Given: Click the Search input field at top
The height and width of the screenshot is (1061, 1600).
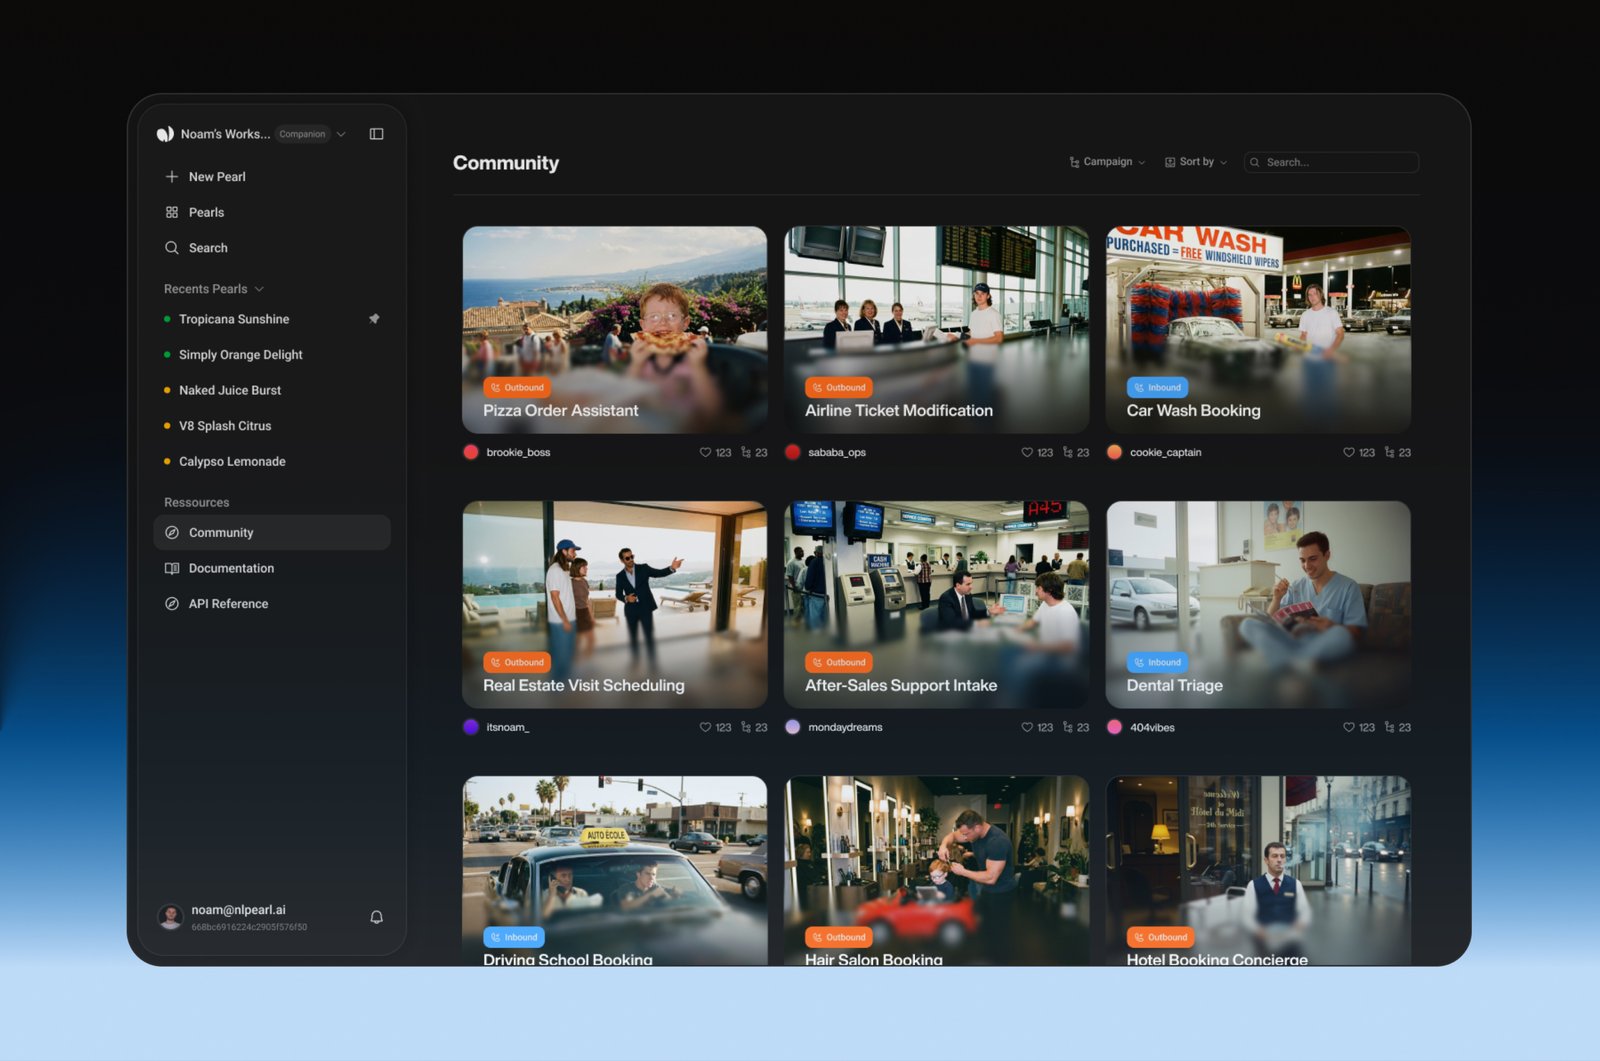Looking at the screenshot, I should tap(1338, 162).
